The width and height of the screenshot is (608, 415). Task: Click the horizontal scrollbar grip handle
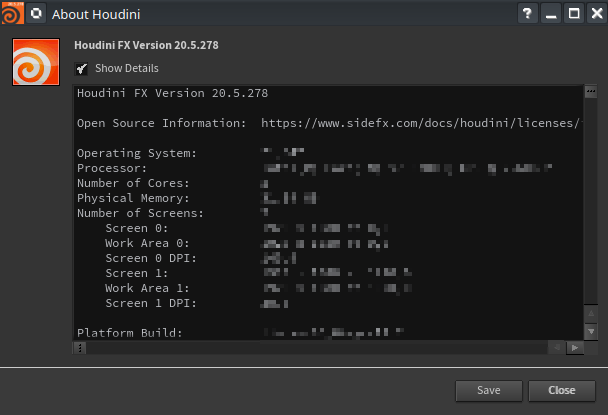[79, 348]
